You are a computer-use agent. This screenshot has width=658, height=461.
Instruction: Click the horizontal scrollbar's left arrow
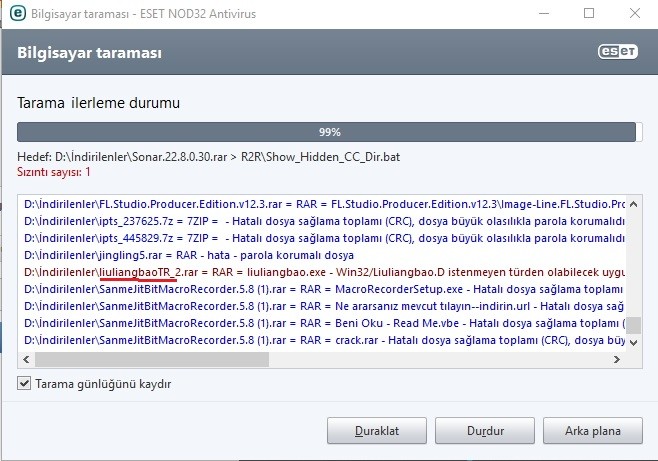point(26,359)
